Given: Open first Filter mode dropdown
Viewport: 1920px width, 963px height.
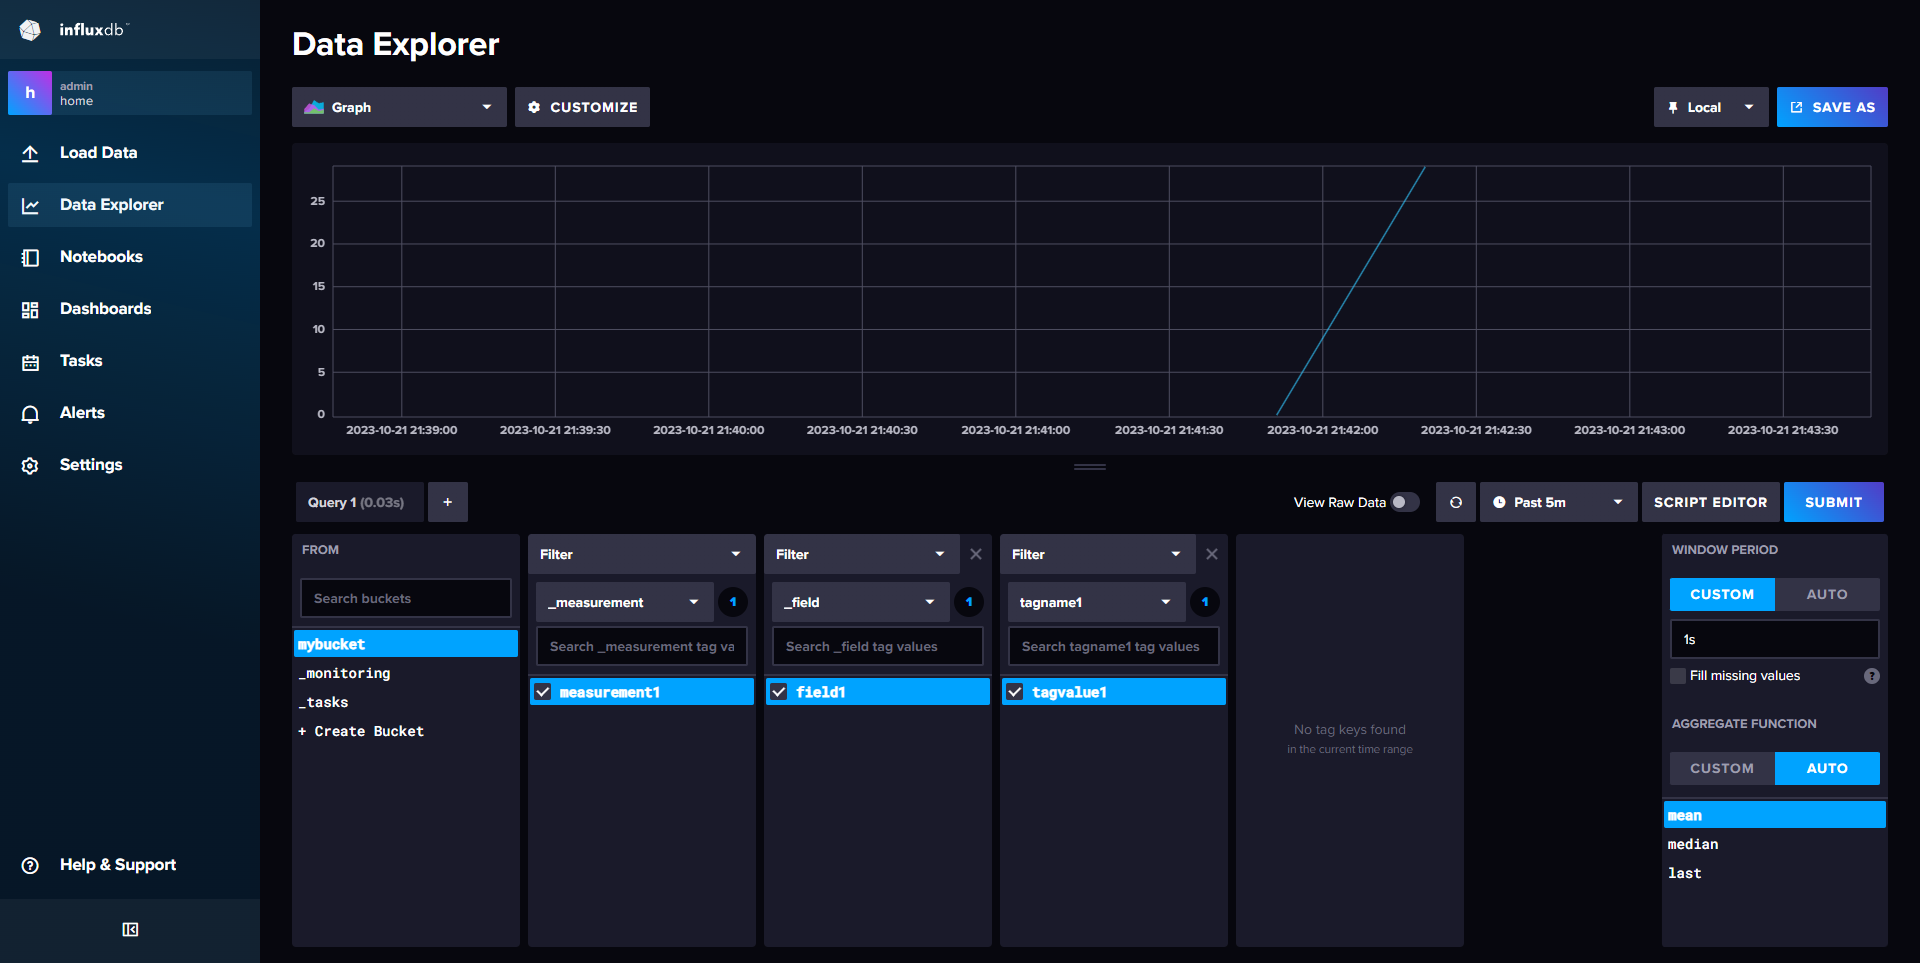Looking at the screenshot, I should pos(641,554).
